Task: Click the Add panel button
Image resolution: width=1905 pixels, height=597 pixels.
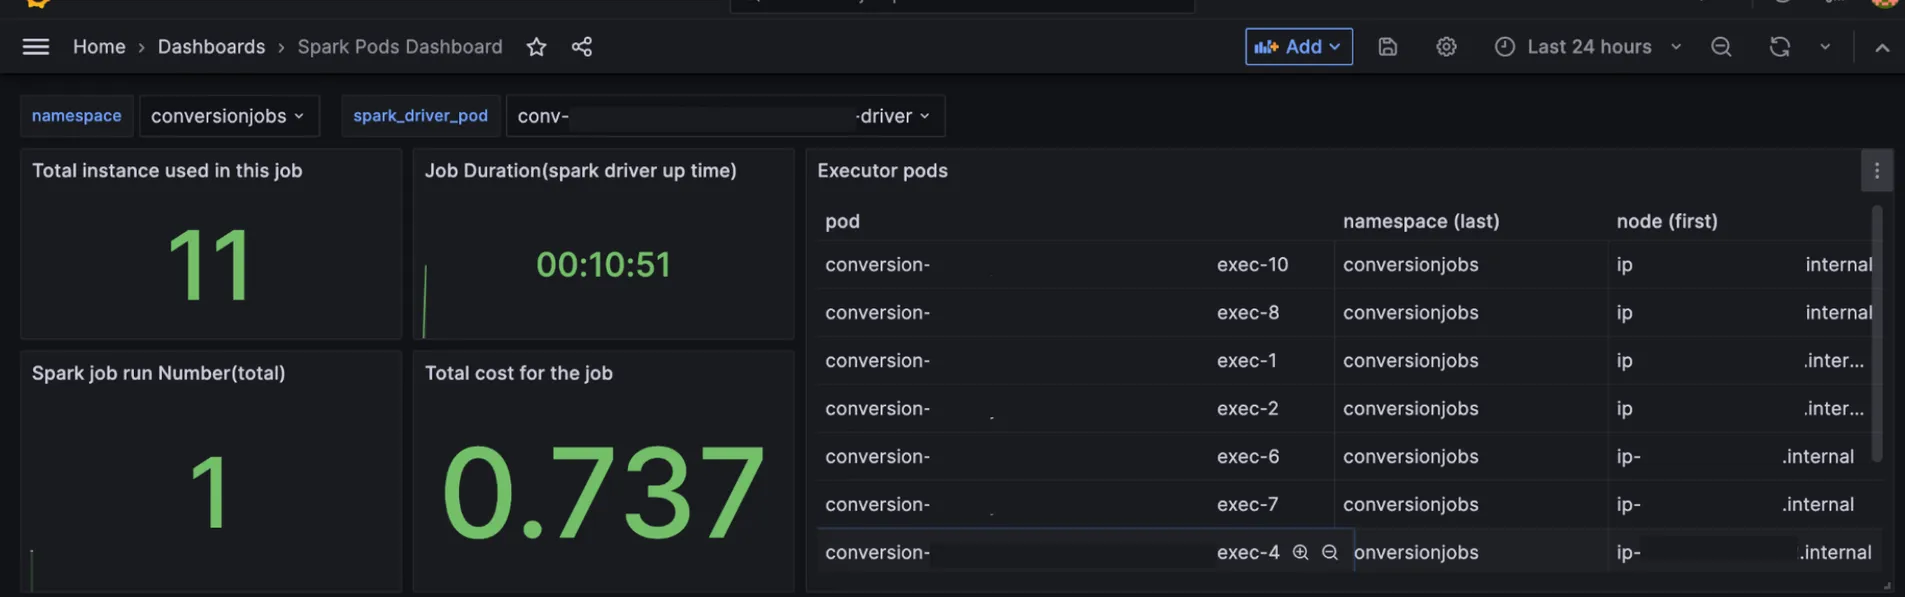Action: pos(1298,47)
